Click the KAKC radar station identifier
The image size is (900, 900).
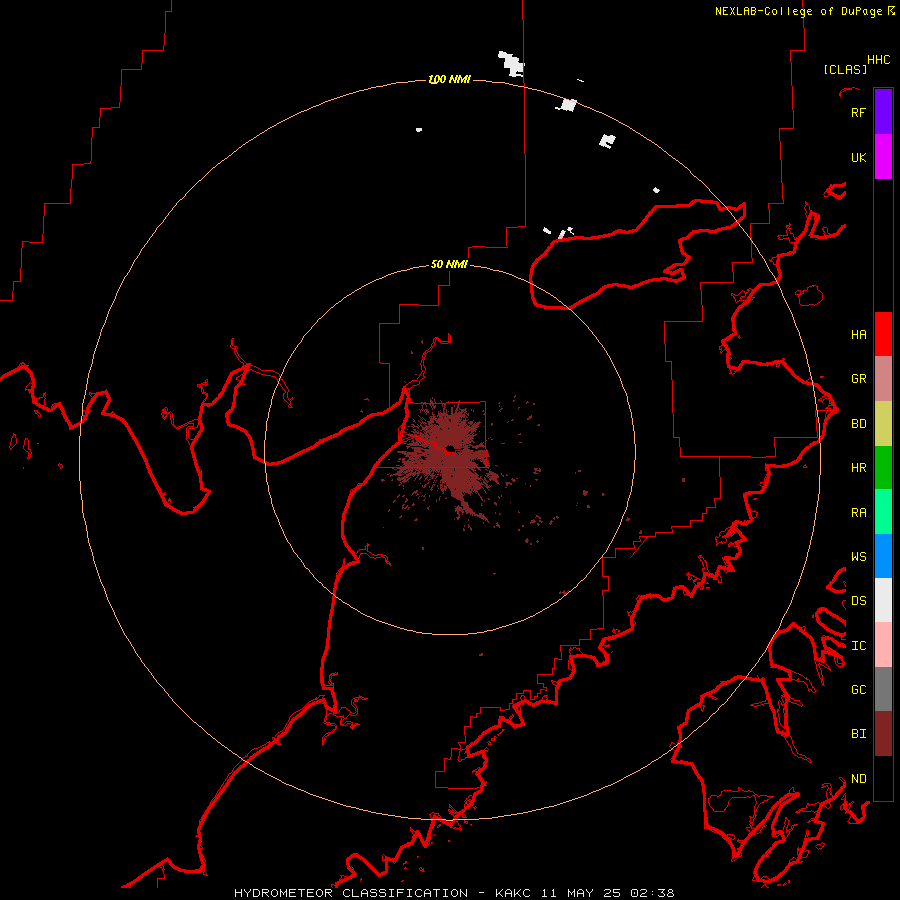513,893
